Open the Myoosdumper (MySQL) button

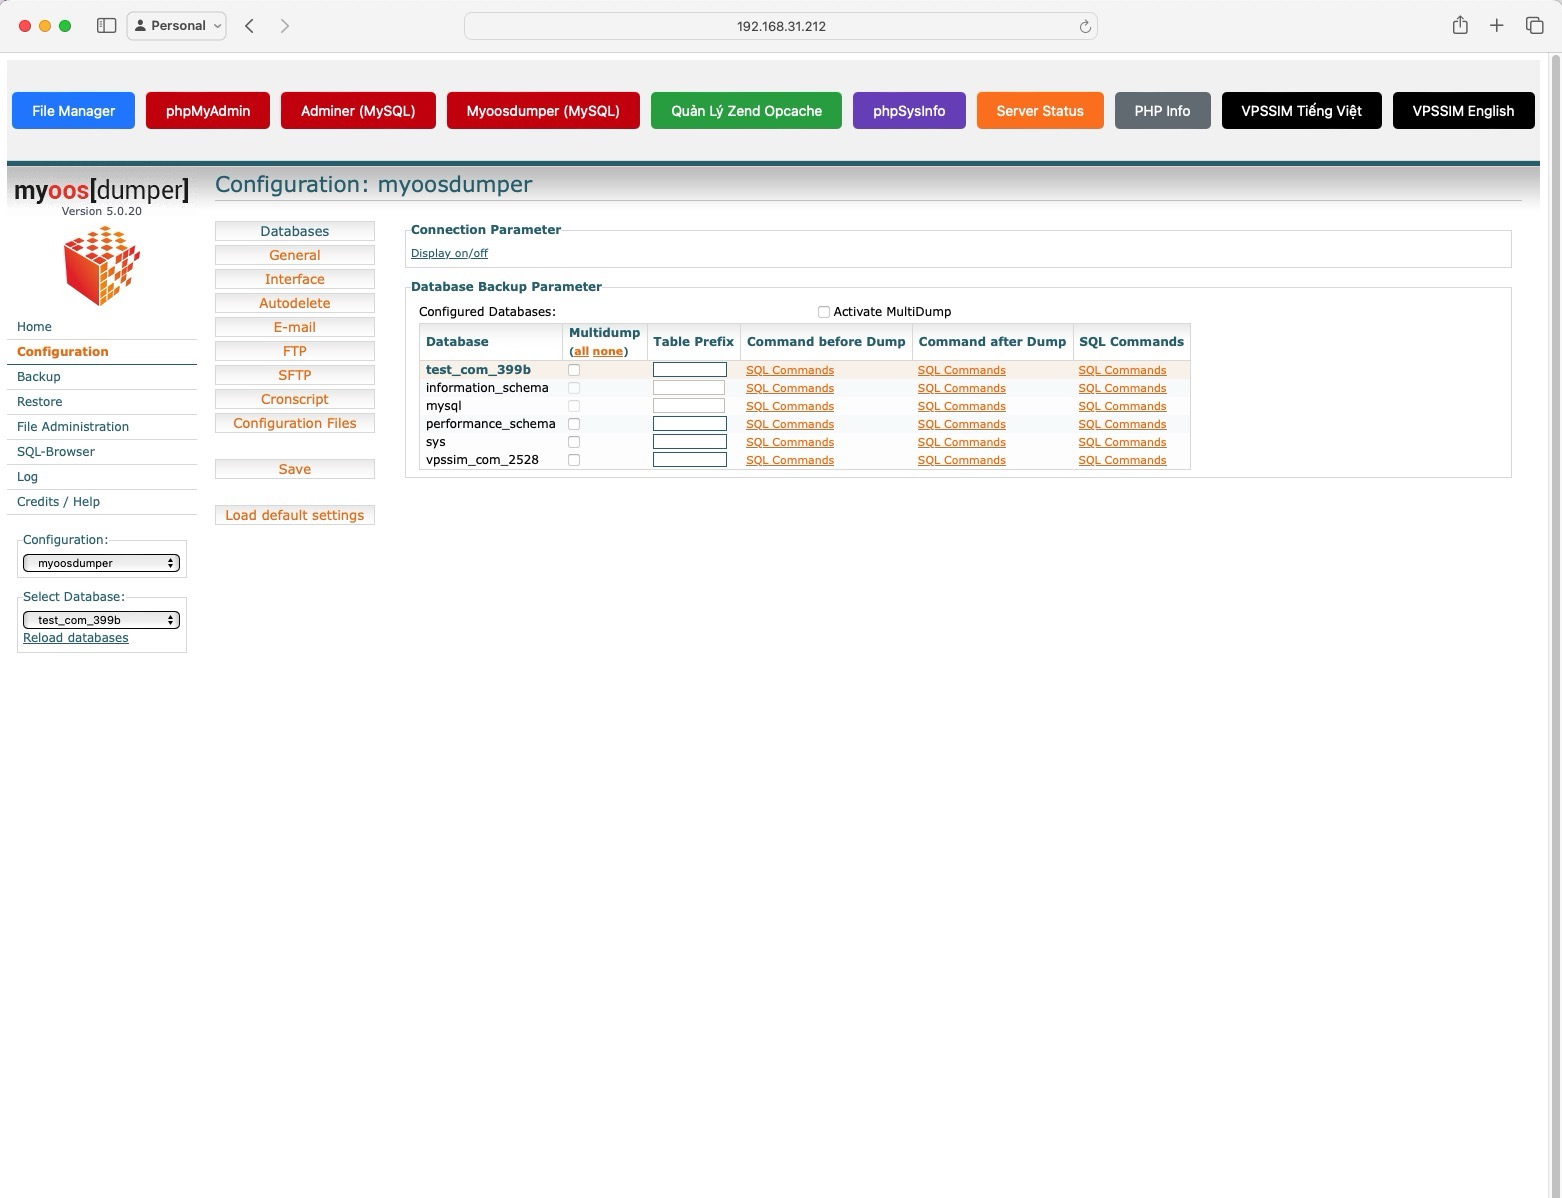[x=543, y=111]
